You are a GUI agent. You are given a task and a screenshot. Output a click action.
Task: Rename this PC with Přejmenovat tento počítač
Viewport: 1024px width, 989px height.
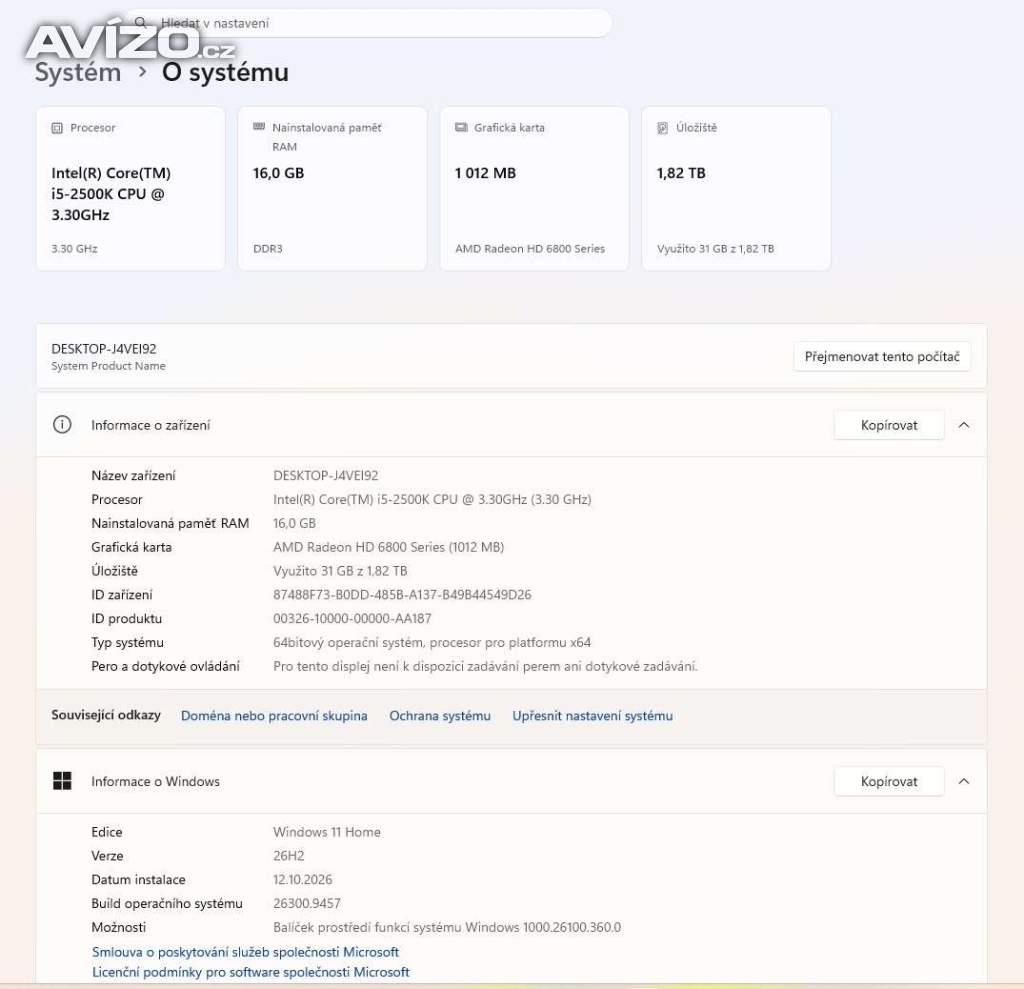click(882, 357)
